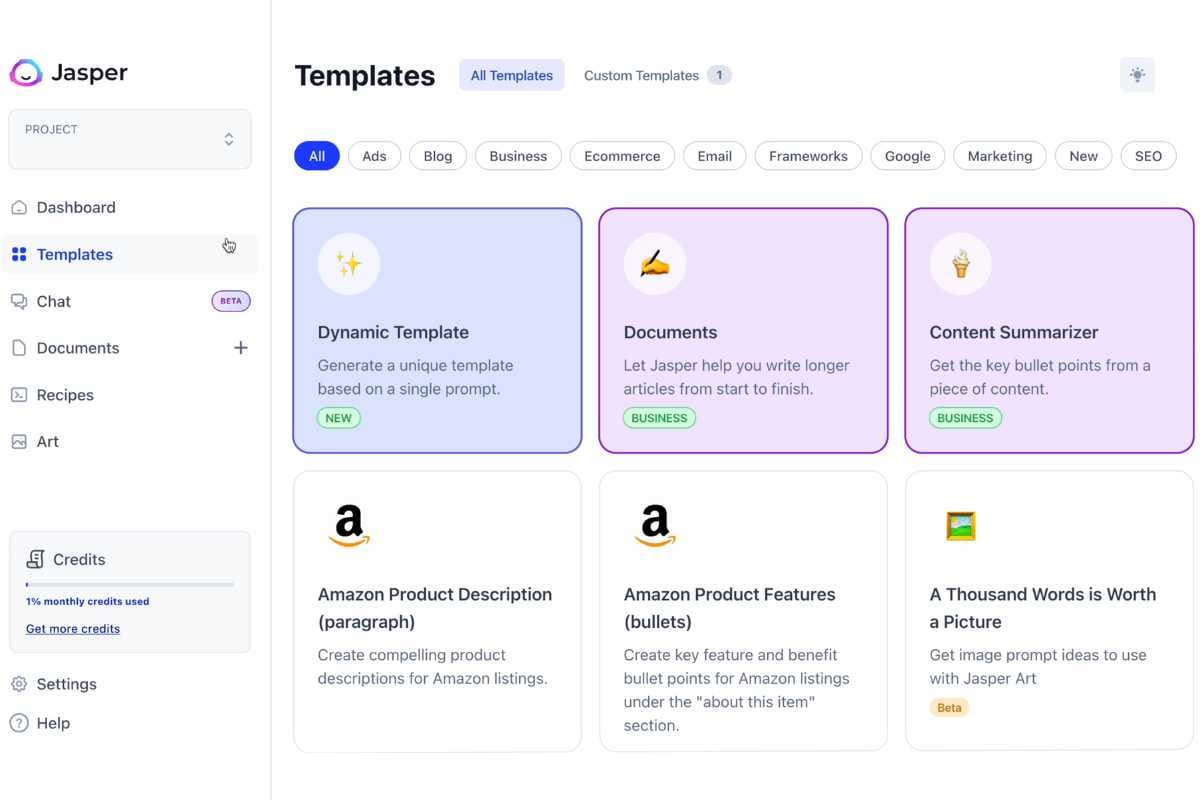The image size is (1200, 800).
Task: Open the Dashboard home icon
Action: [x=19, y=208]
